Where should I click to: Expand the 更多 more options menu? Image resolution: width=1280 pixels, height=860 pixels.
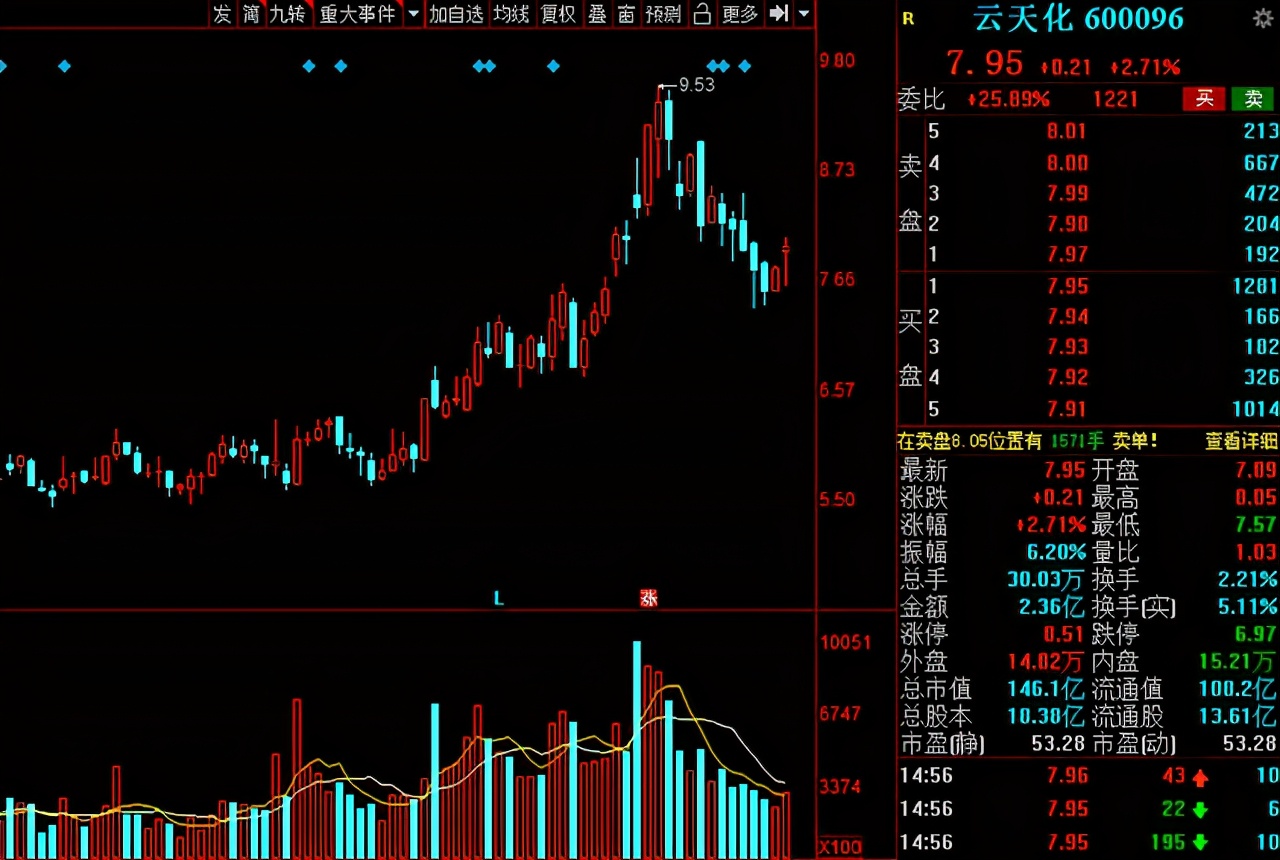coord(739,14)
